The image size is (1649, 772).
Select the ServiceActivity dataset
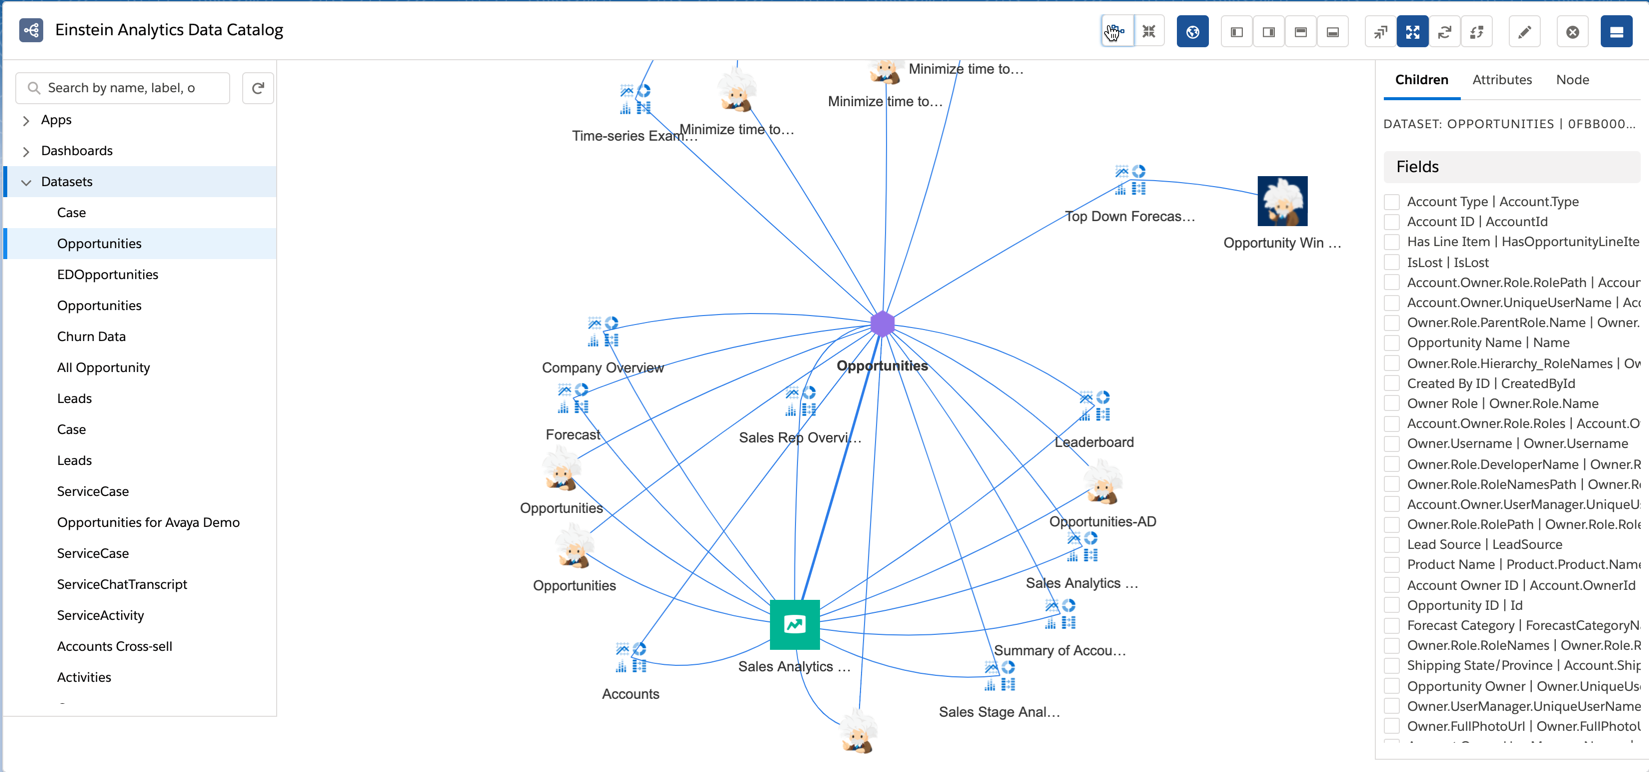(x=100, y=616)
